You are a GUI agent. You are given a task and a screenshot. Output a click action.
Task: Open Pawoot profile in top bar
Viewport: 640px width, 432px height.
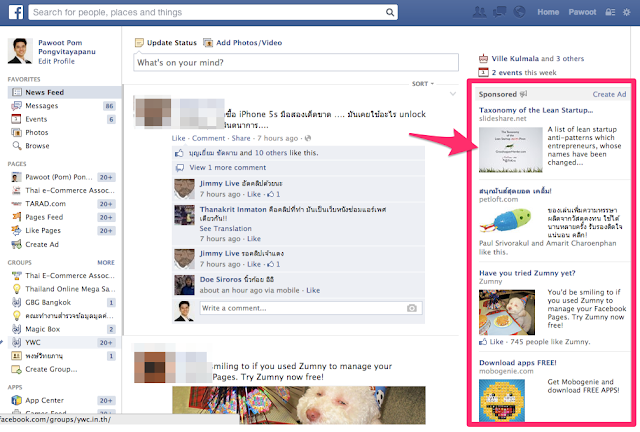click(x=582, y=12)
